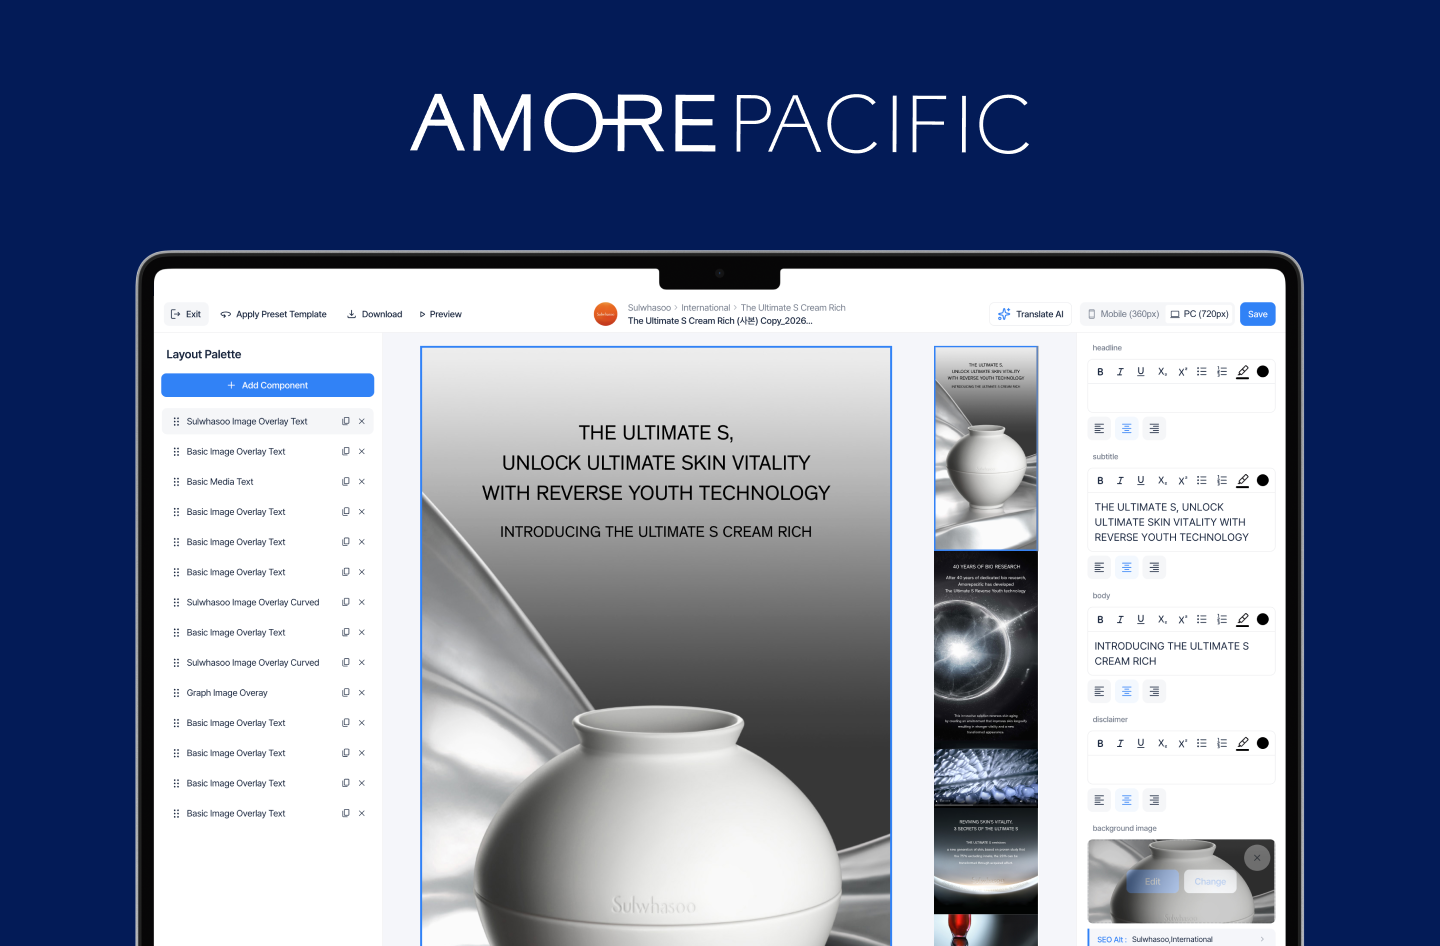Remove the background image with X icon
This screenshot has width=1440, height=946.
pos(1257,857)
